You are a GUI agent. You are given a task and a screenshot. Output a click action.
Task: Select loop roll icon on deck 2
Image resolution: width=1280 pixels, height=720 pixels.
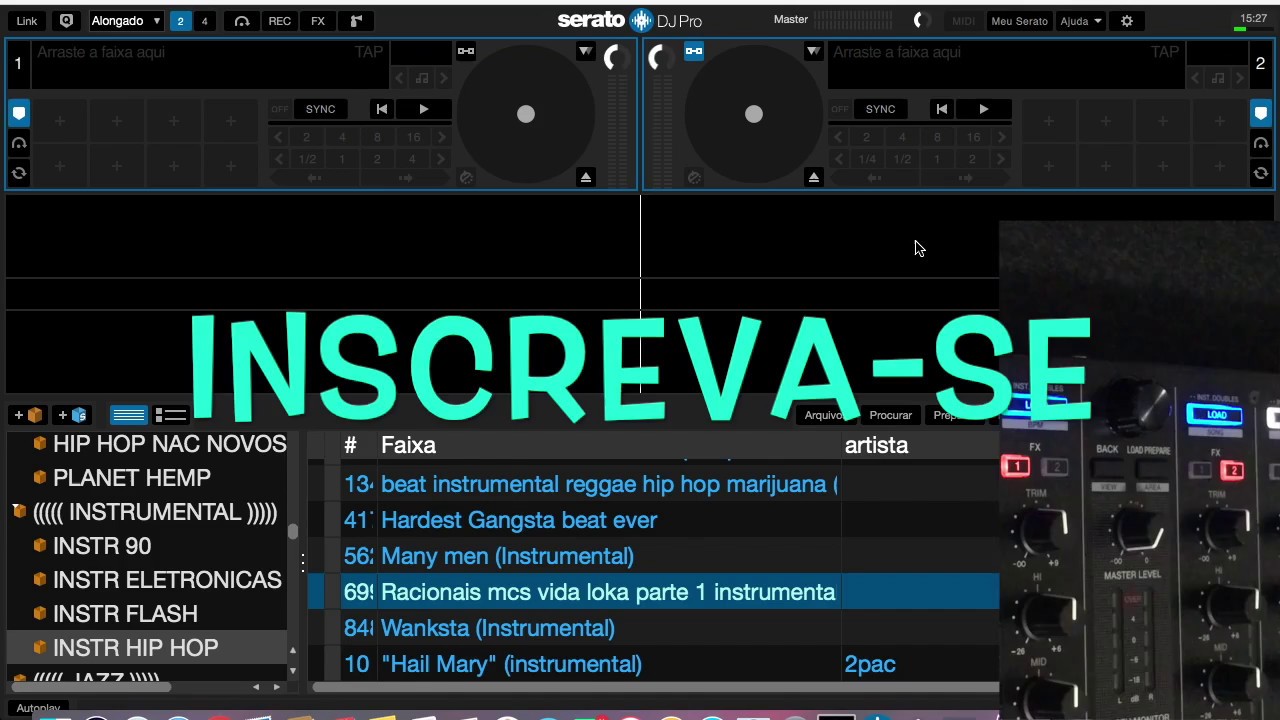[1261, 174]
